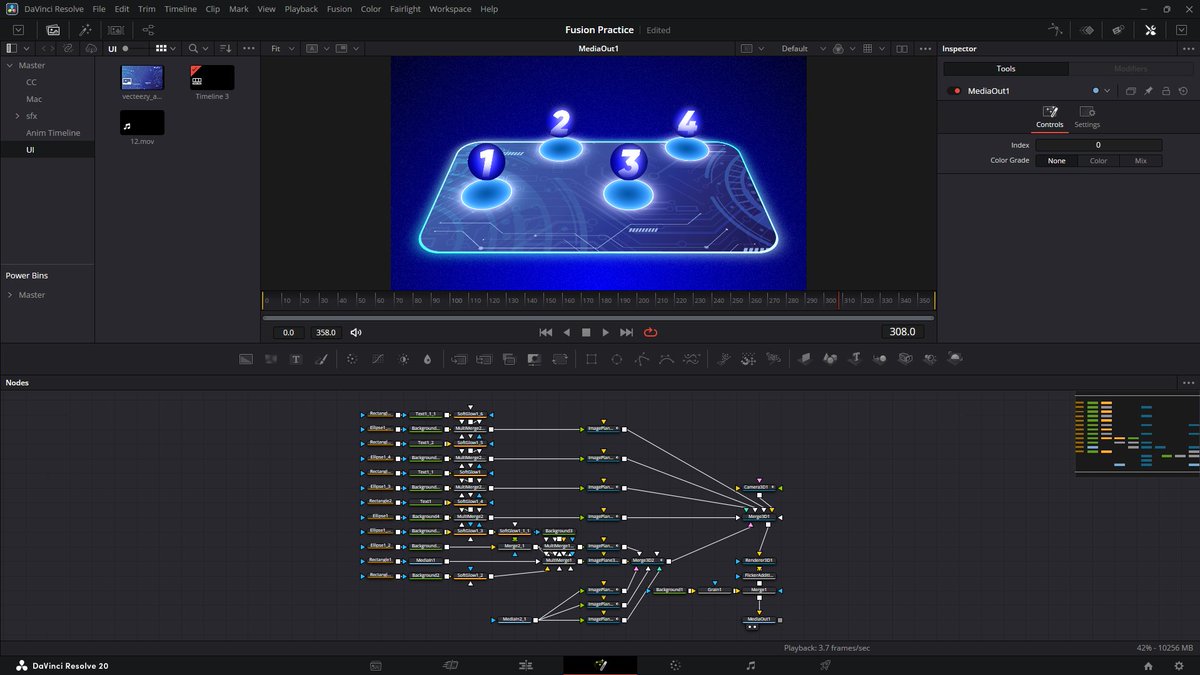
Task: Open the Workspace menu
Action: coord(450,9)
